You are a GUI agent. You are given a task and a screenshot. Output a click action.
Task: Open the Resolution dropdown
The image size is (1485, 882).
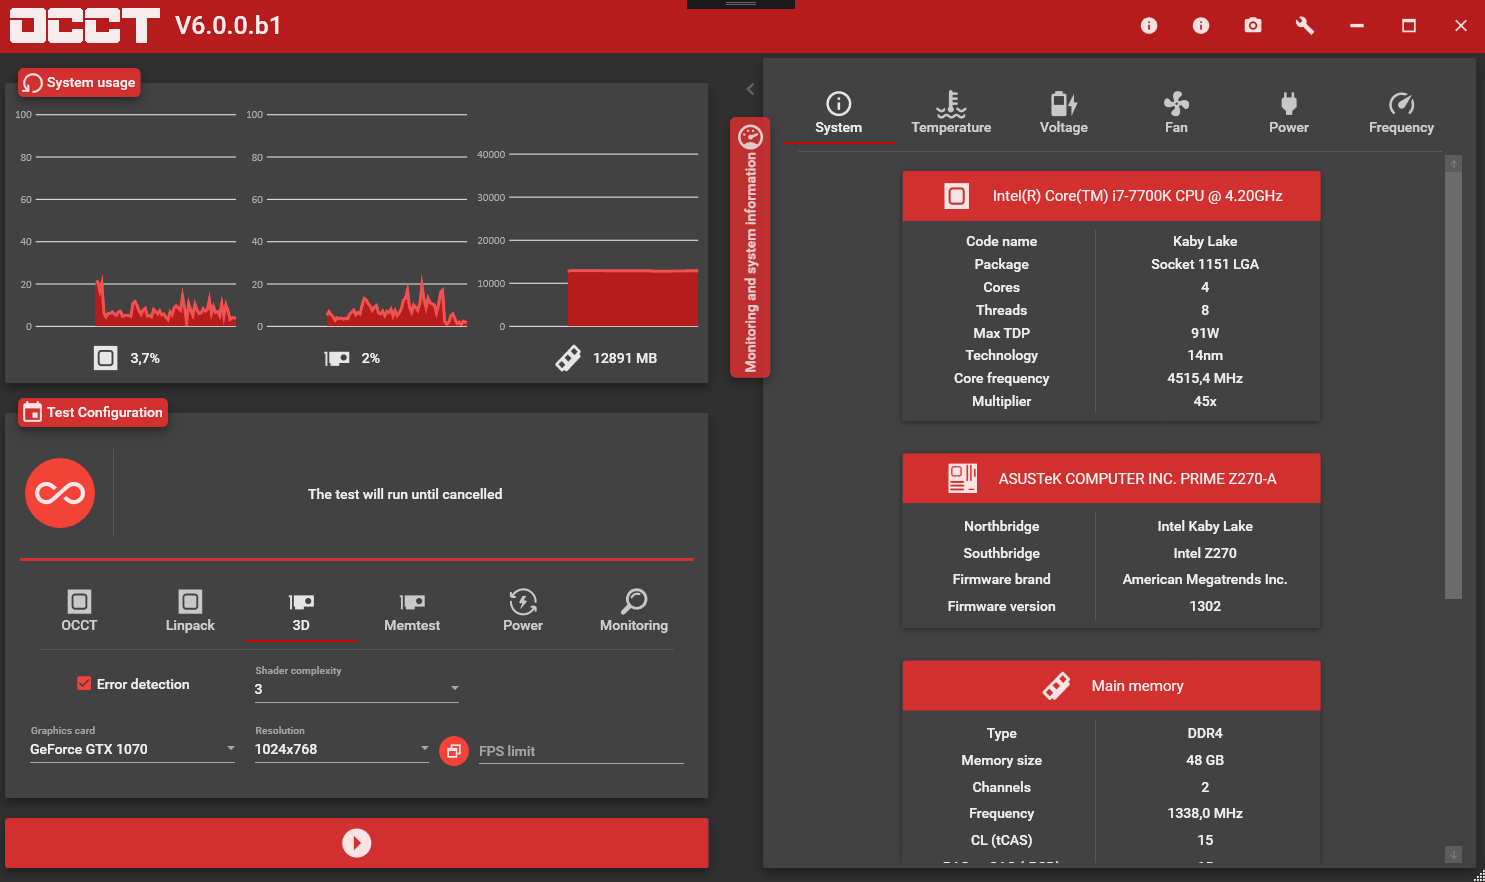pyautogui.click(x=341, y=749)
